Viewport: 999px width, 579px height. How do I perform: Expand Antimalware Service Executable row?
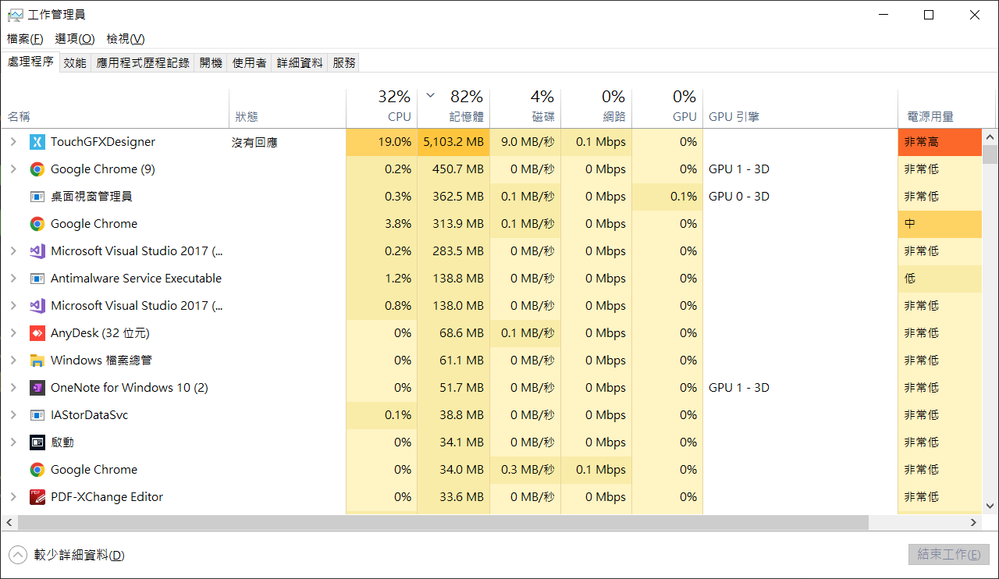pos(13,279)
